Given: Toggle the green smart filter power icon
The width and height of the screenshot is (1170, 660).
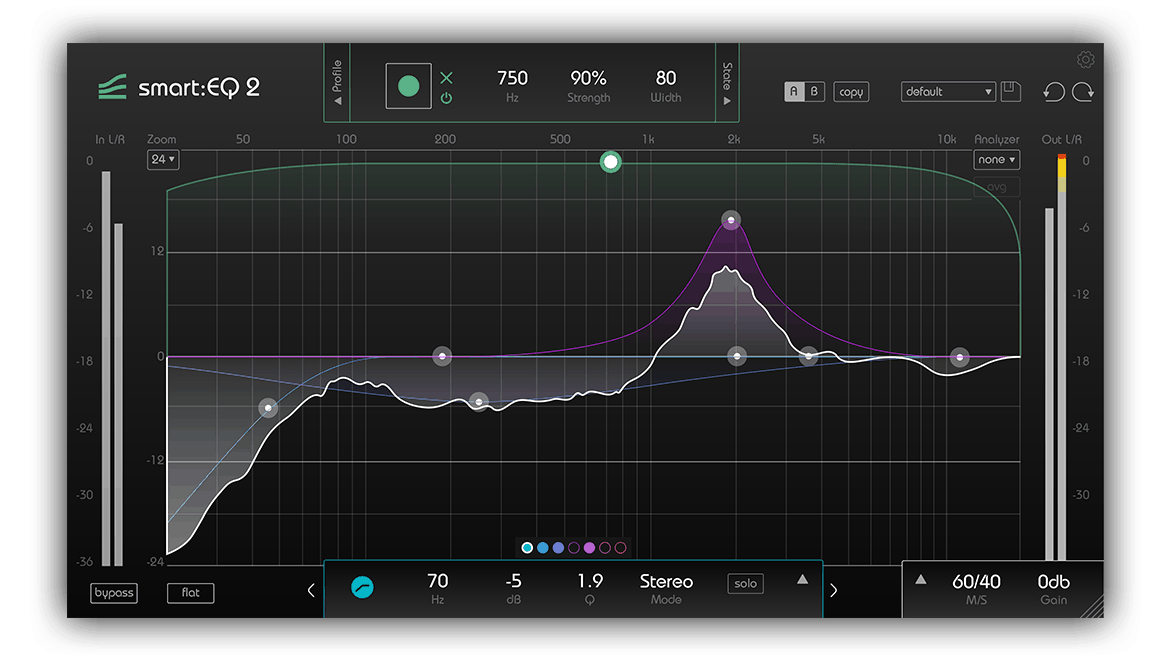Looking at the screenshot, I should (x=446, y=98).
